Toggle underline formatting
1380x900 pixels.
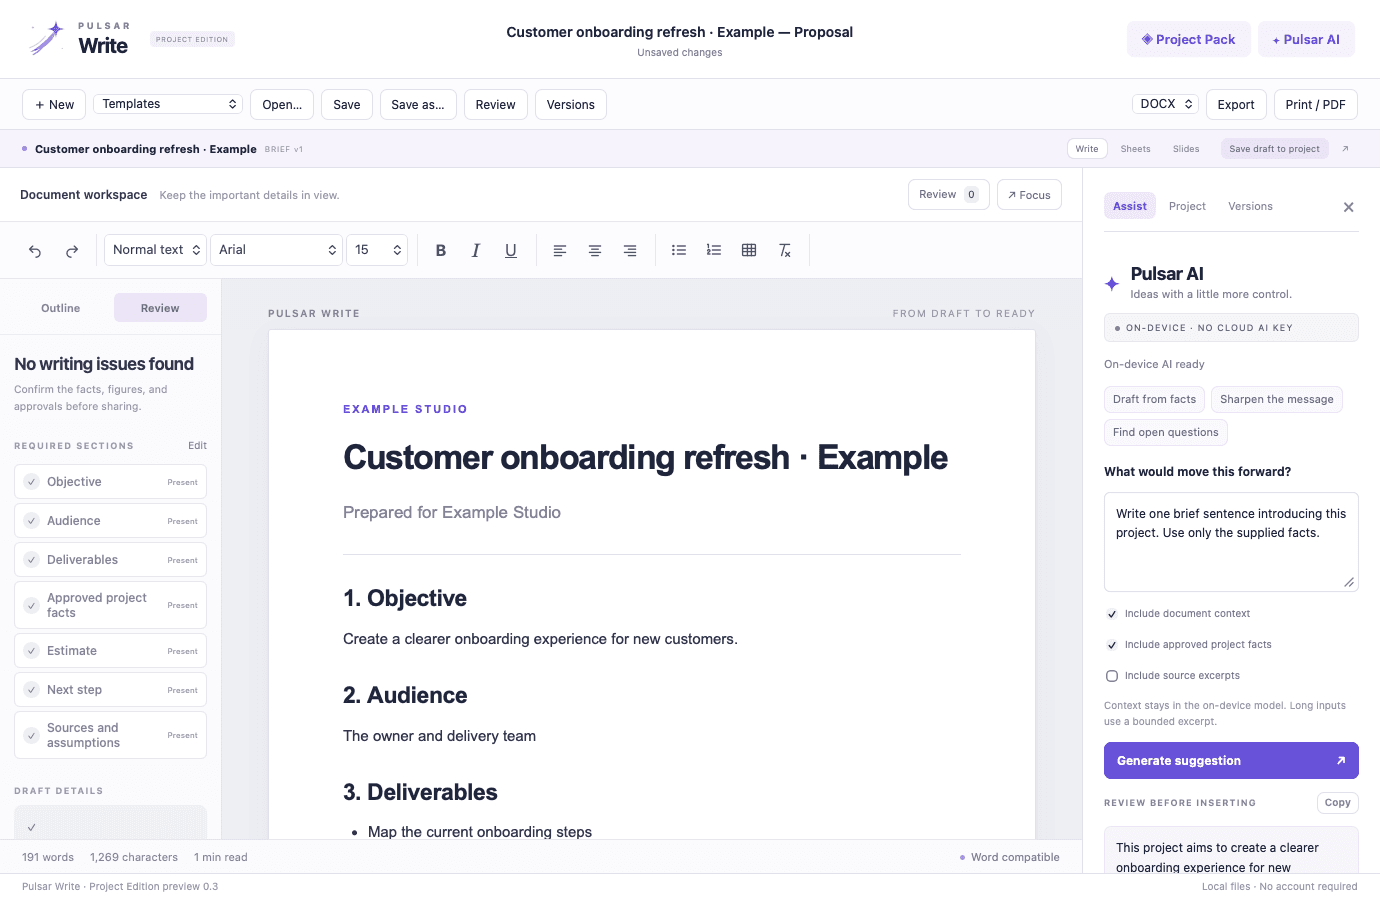click(x=511, y=251)
